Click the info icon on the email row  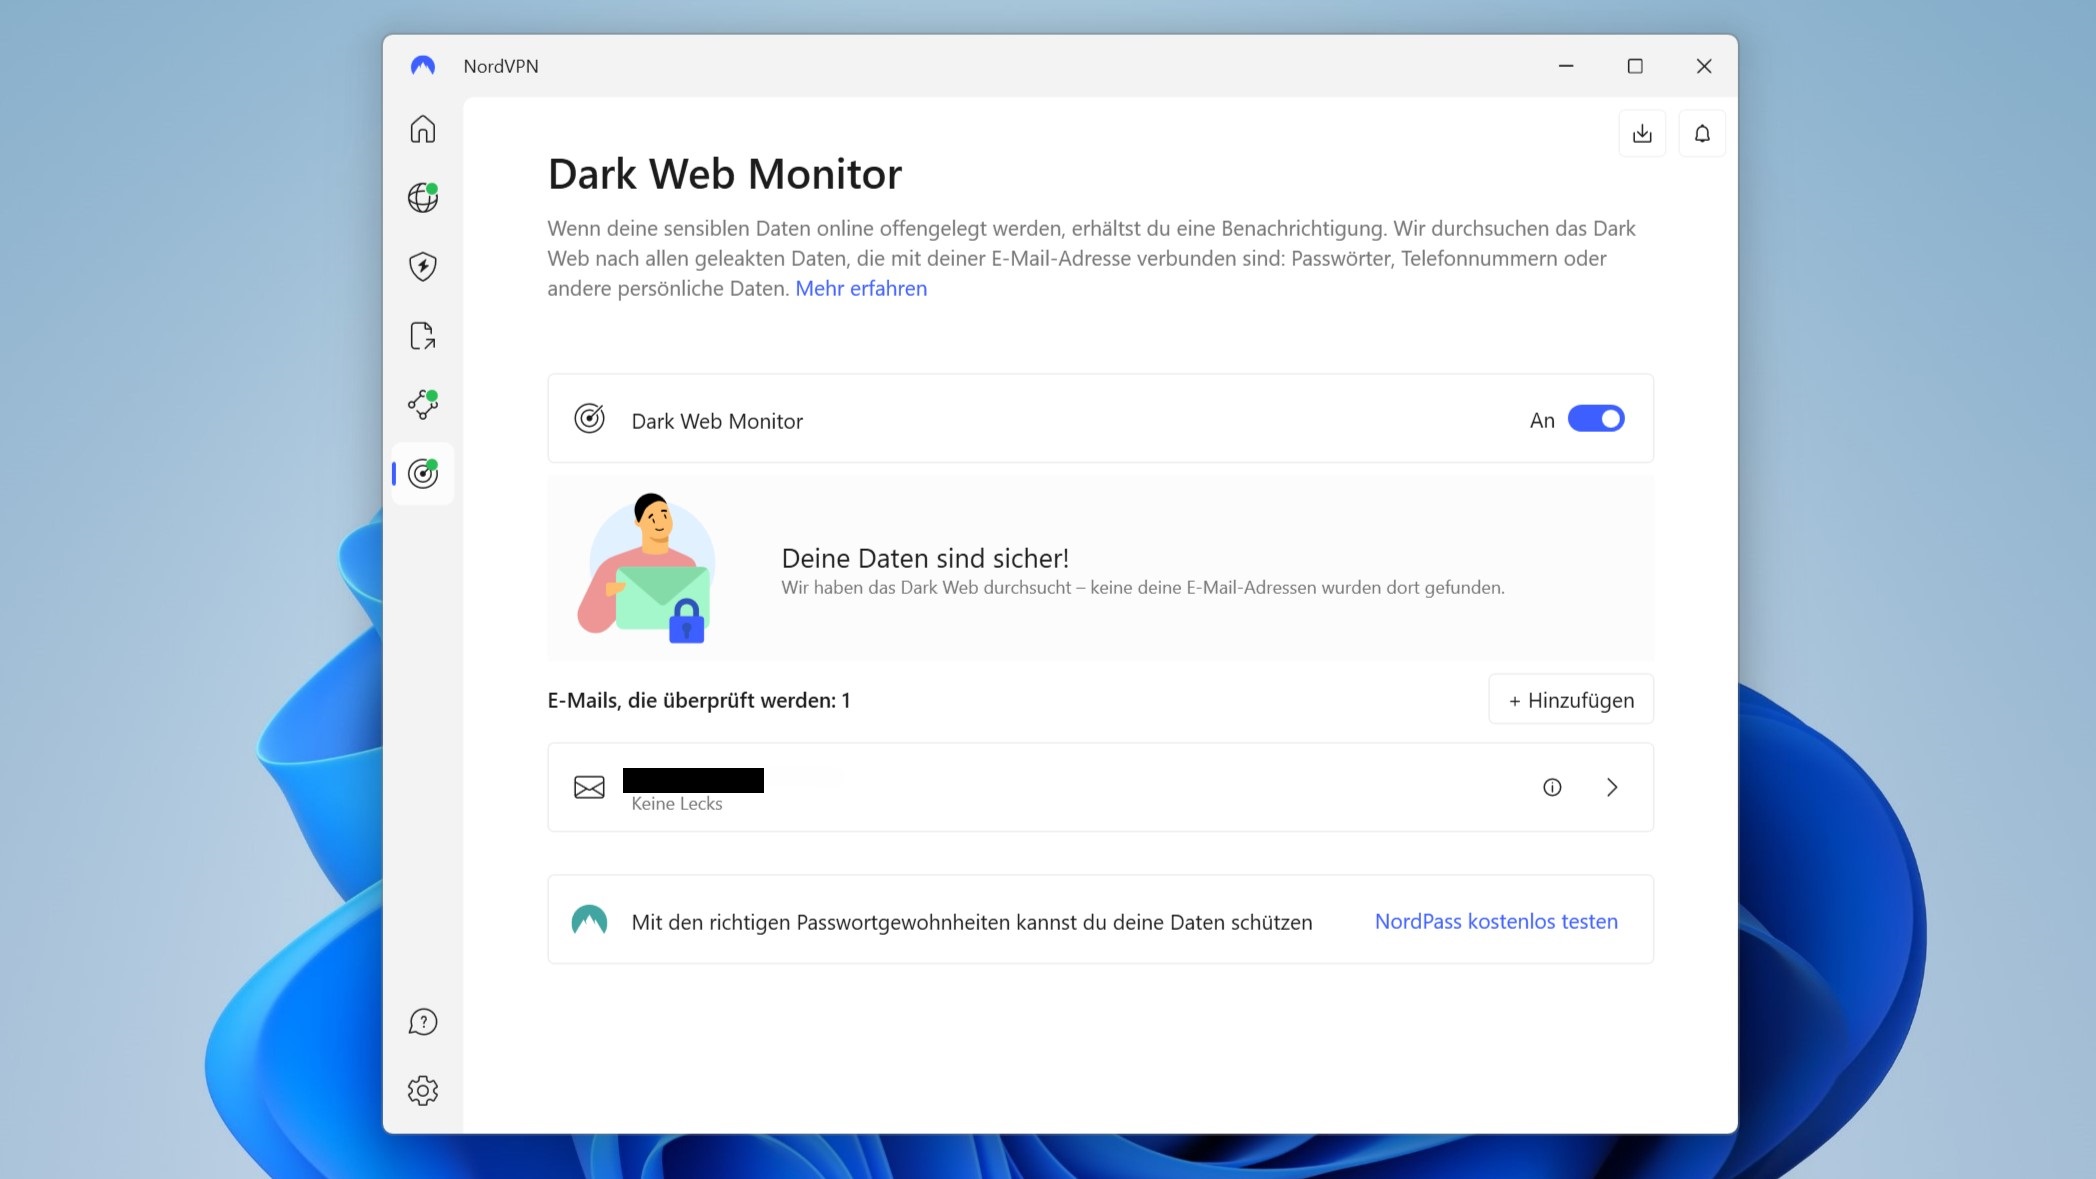point(1552,787)
